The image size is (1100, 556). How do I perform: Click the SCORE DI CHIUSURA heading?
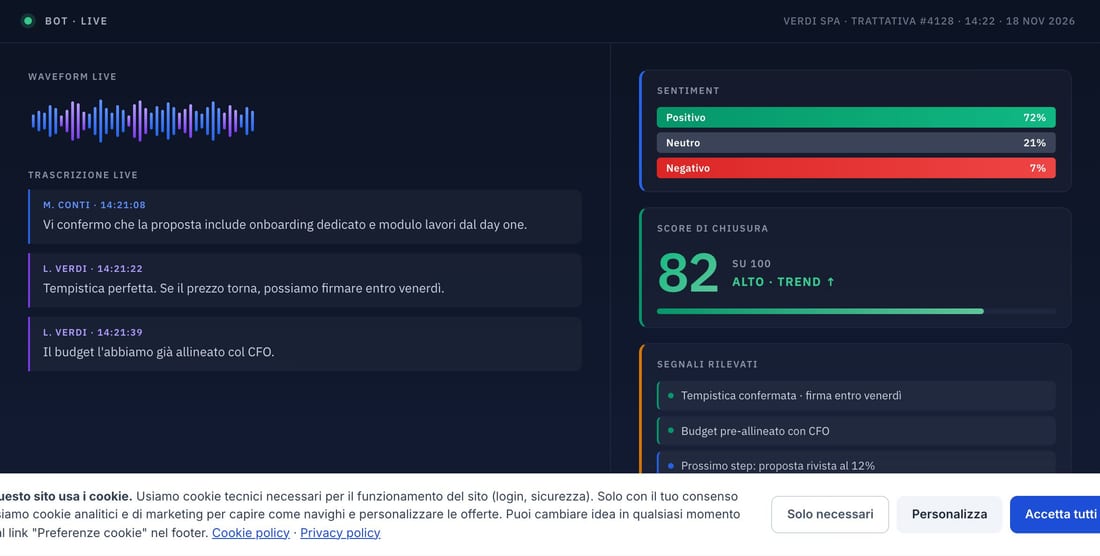pos(712,228)
